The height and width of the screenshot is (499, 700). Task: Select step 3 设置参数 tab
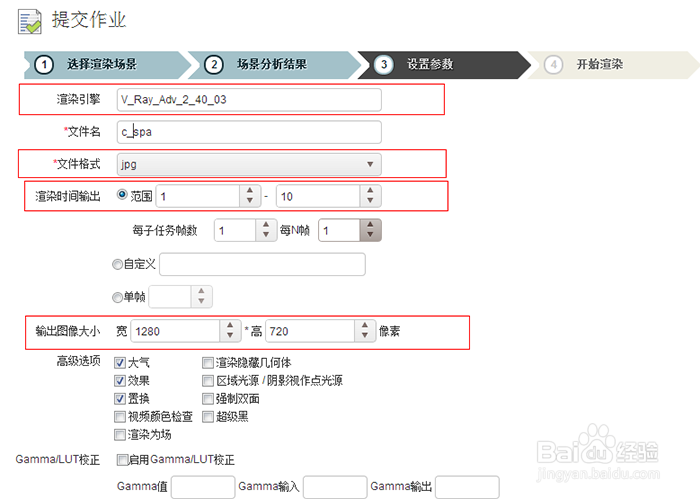tap(443, 65)
